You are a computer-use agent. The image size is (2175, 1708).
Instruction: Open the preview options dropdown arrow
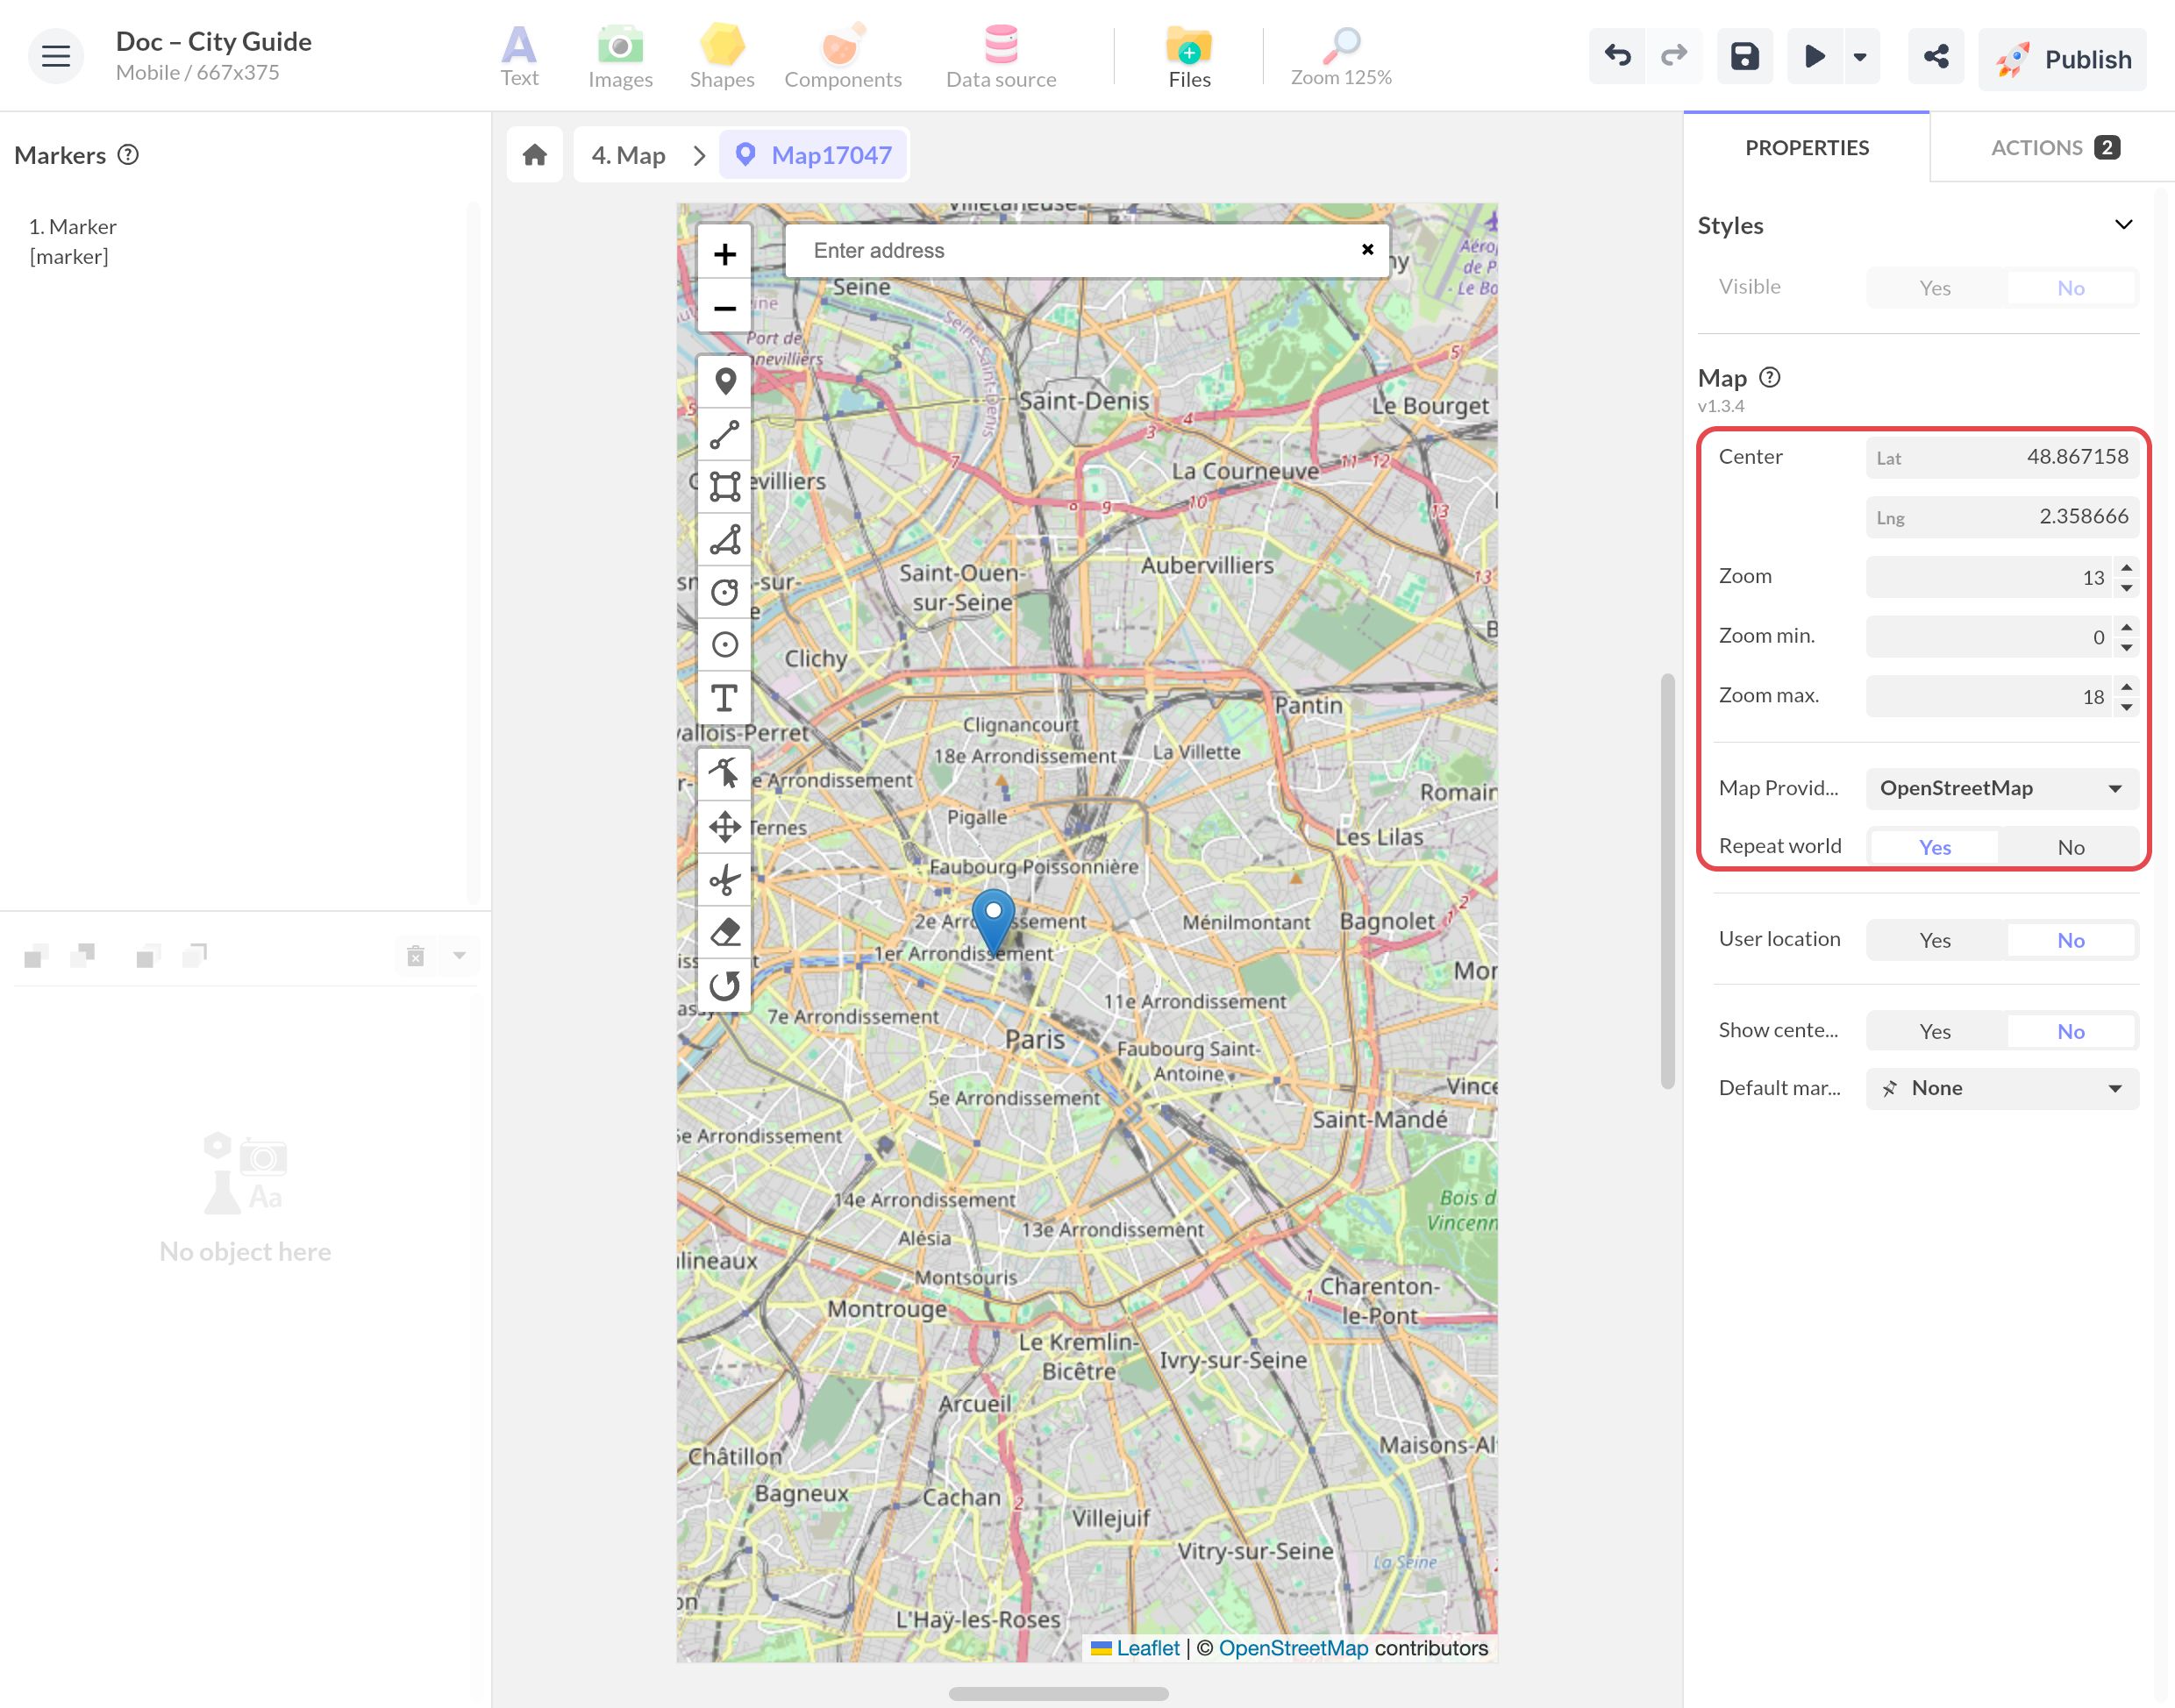(1860, 56)
